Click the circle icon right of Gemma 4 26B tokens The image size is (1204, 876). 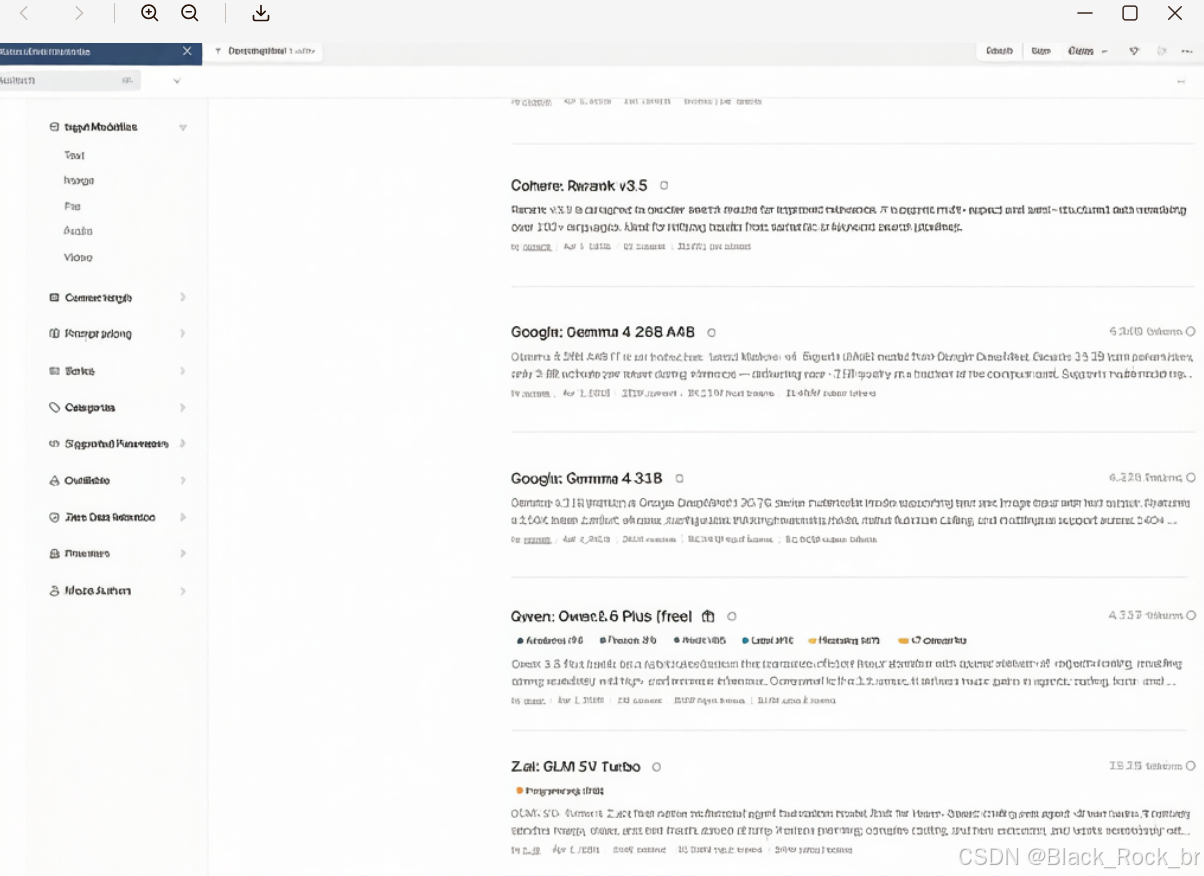[1190, 331]
